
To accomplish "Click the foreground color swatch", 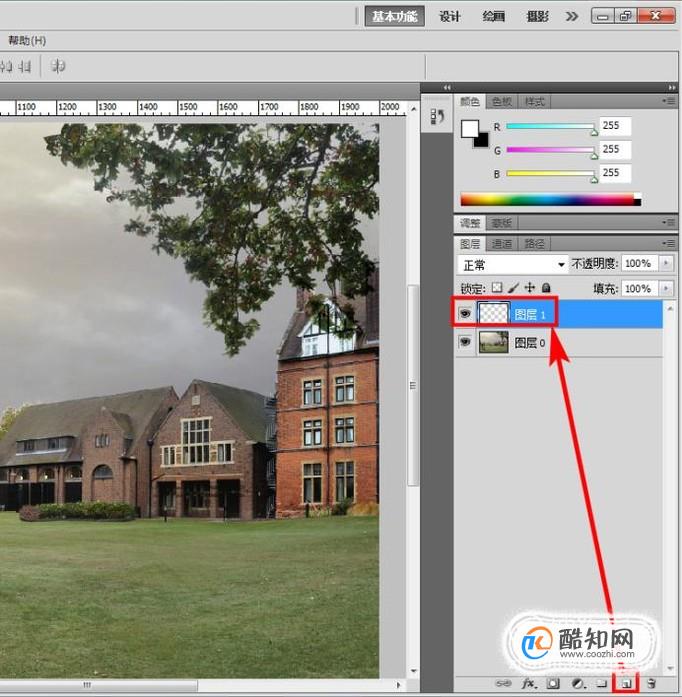I will (469, 129).
